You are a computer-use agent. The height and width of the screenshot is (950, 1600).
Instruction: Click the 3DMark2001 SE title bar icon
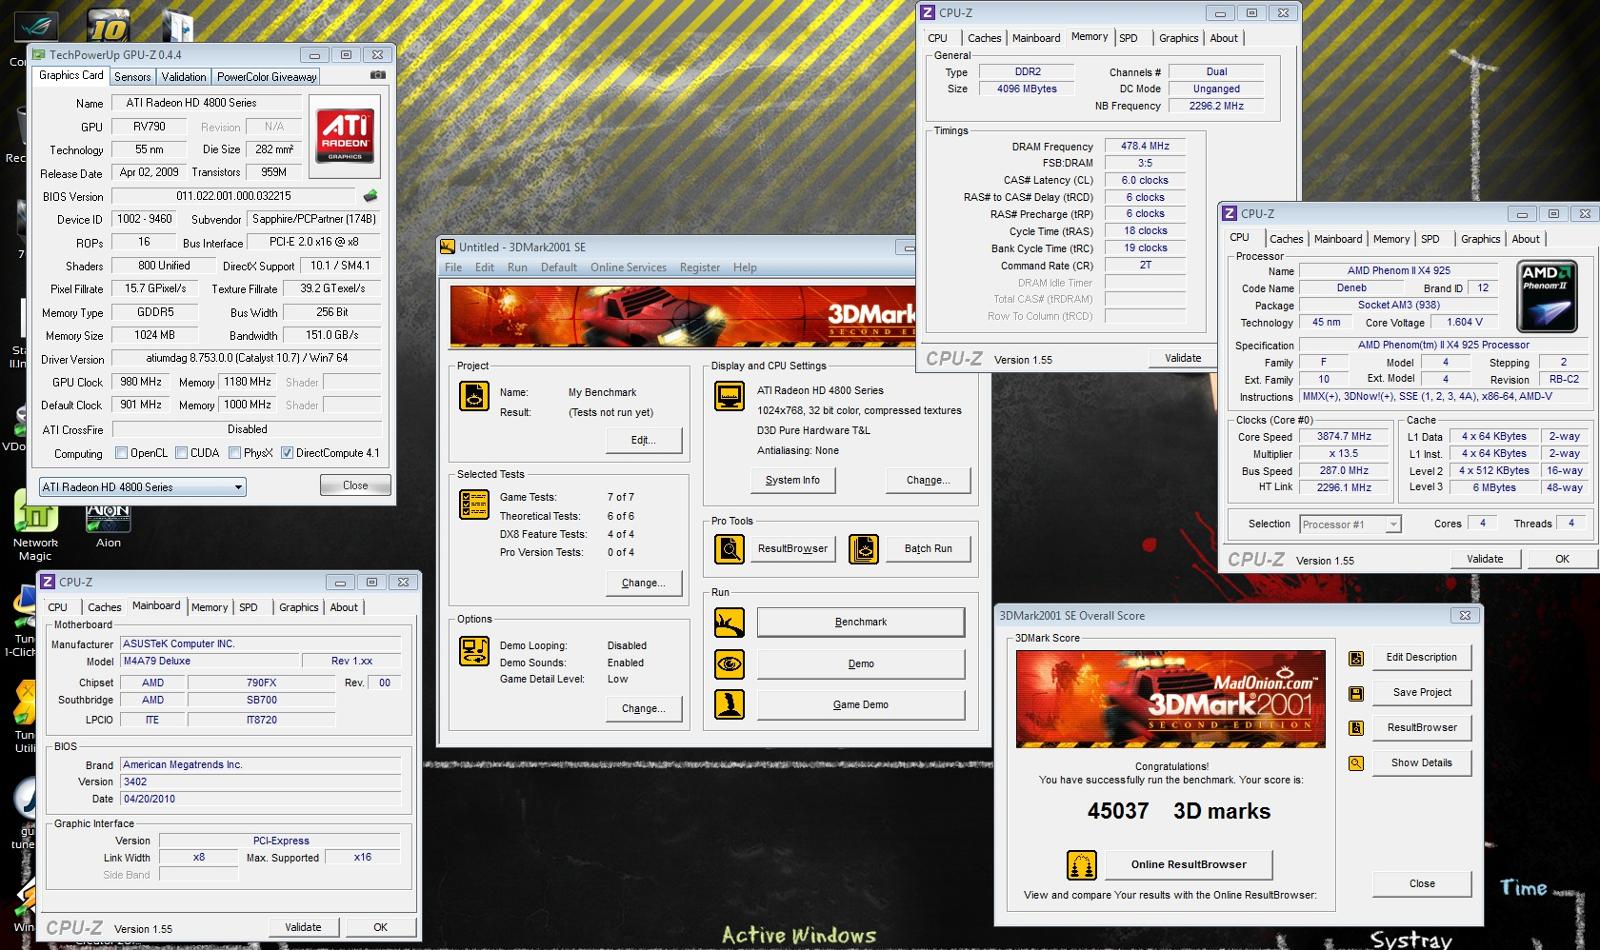click(x=448, y=247)
